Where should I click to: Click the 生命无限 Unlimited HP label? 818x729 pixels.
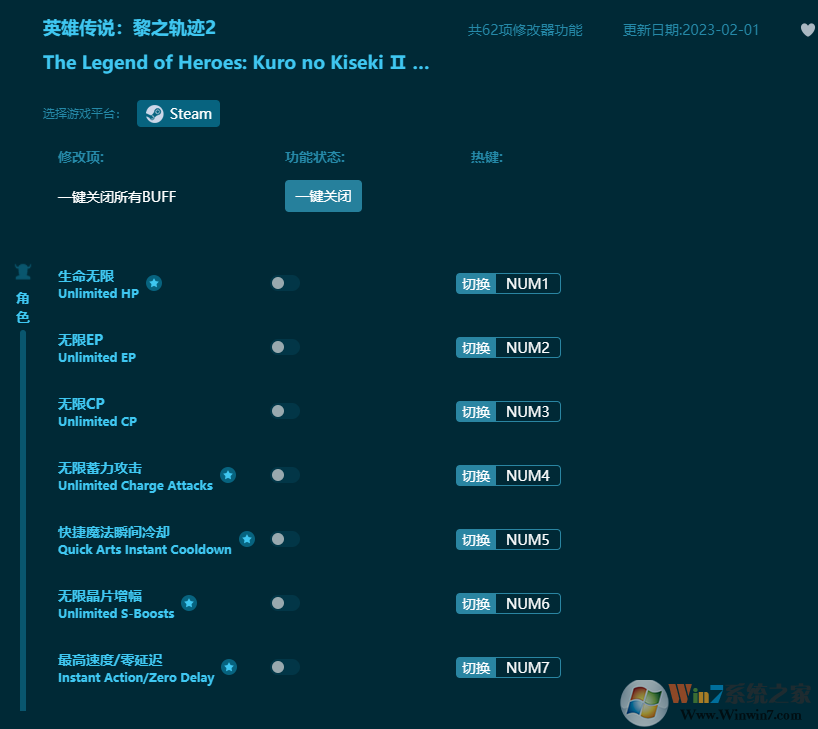point(99,284)
